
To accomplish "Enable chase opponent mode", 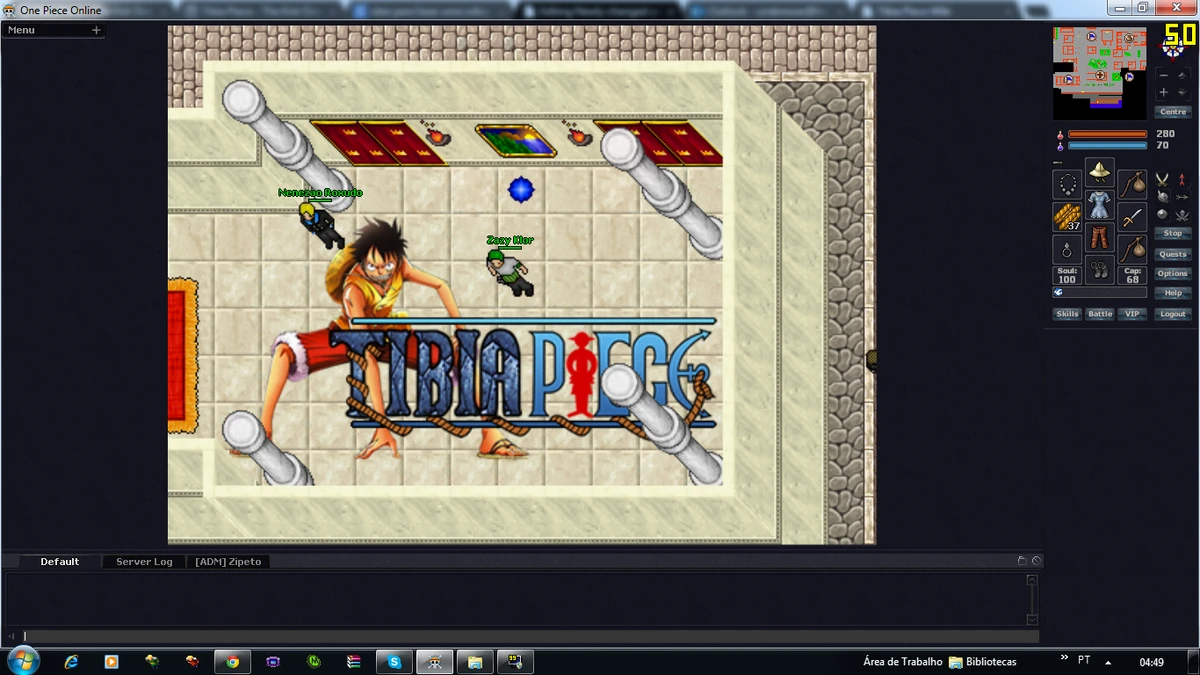I will point(1183,196).
